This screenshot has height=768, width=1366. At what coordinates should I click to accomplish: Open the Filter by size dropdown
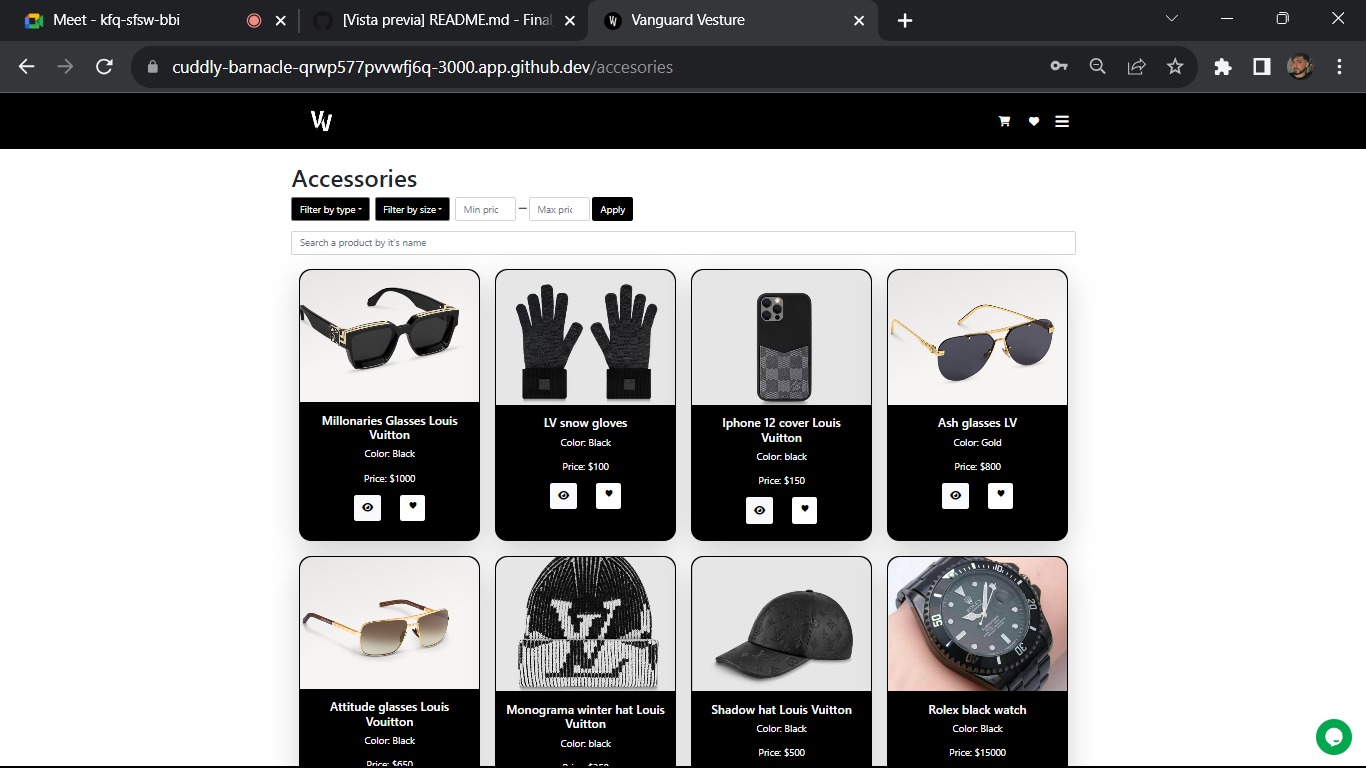pos(412,209)
